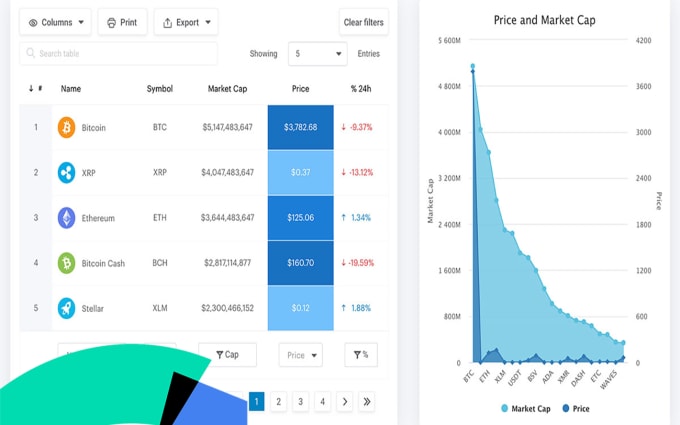Focus the Search table field
This screenshot has height=425, width=680.
point(118,53)
